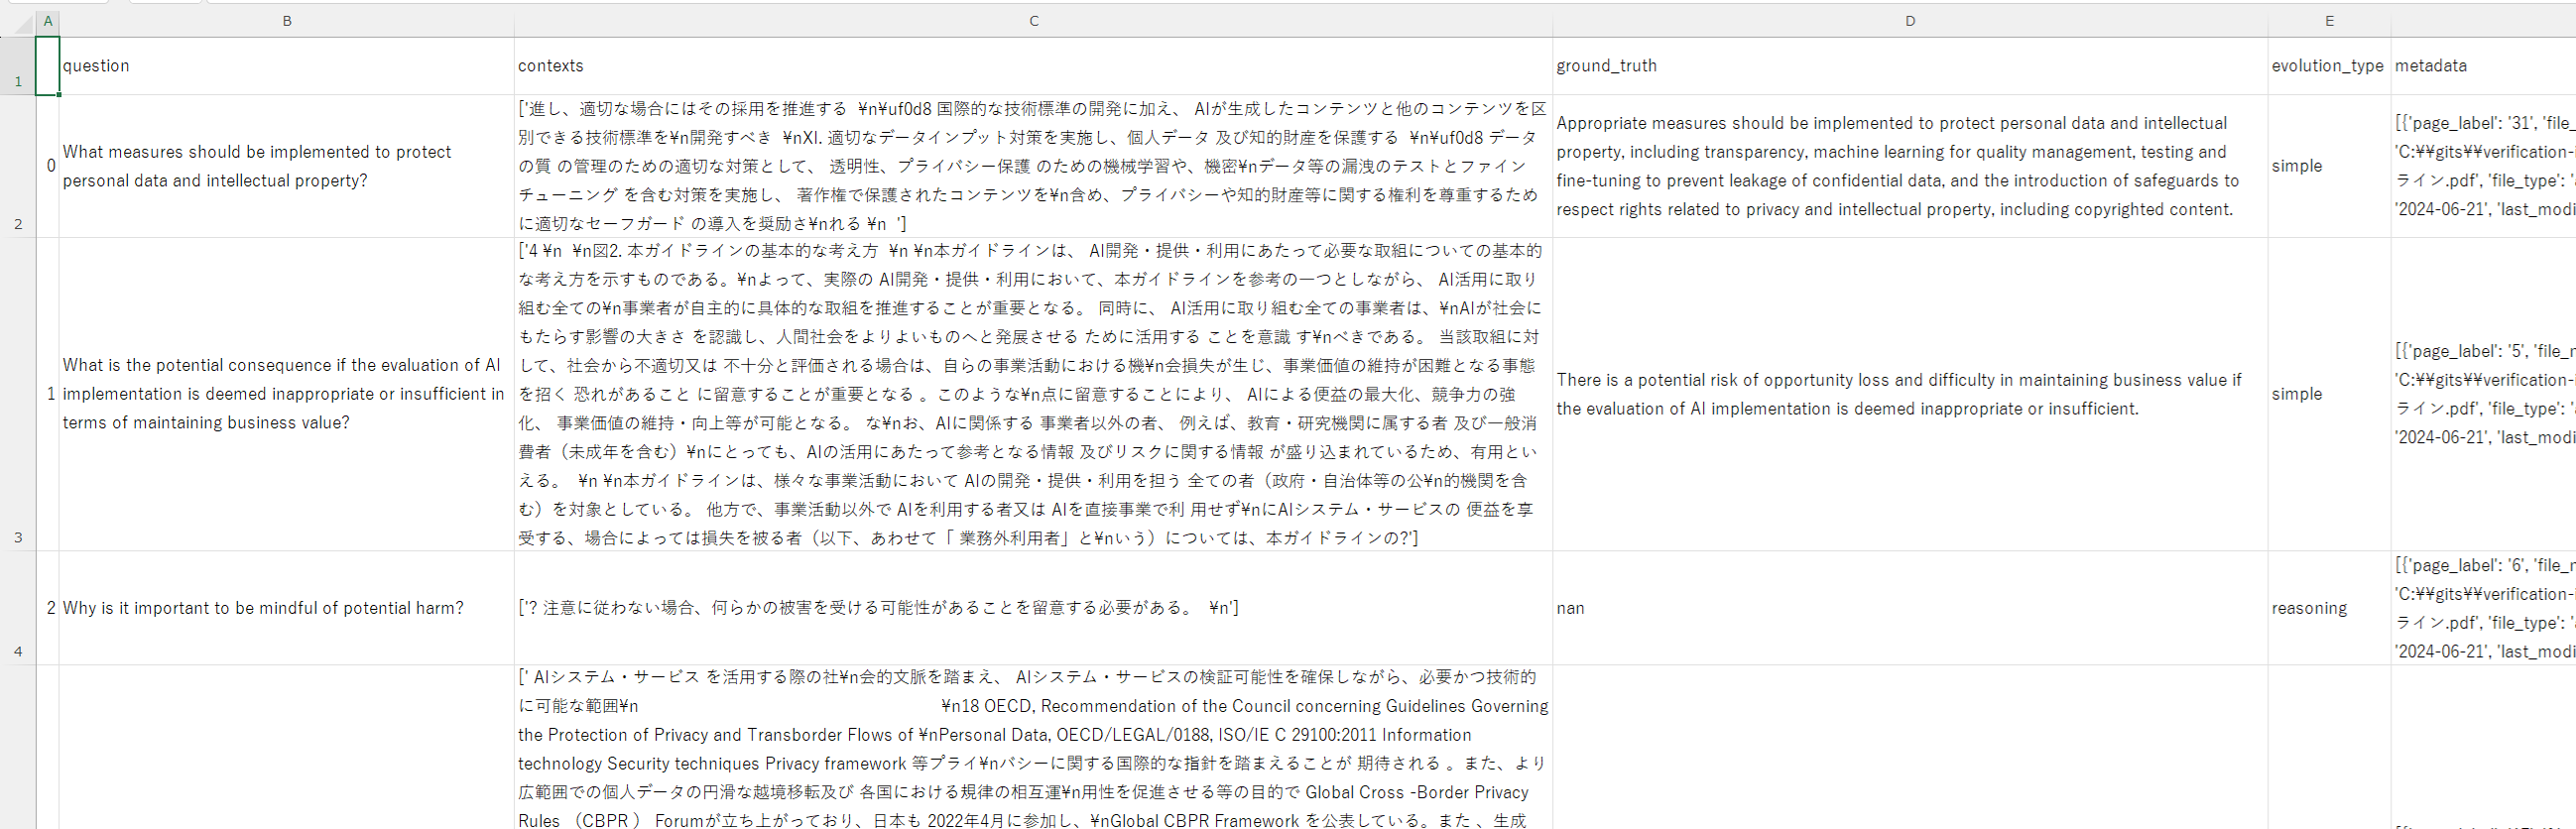Select column C header
This screenshot has width=2576, height=829.
pos(1033,21)
